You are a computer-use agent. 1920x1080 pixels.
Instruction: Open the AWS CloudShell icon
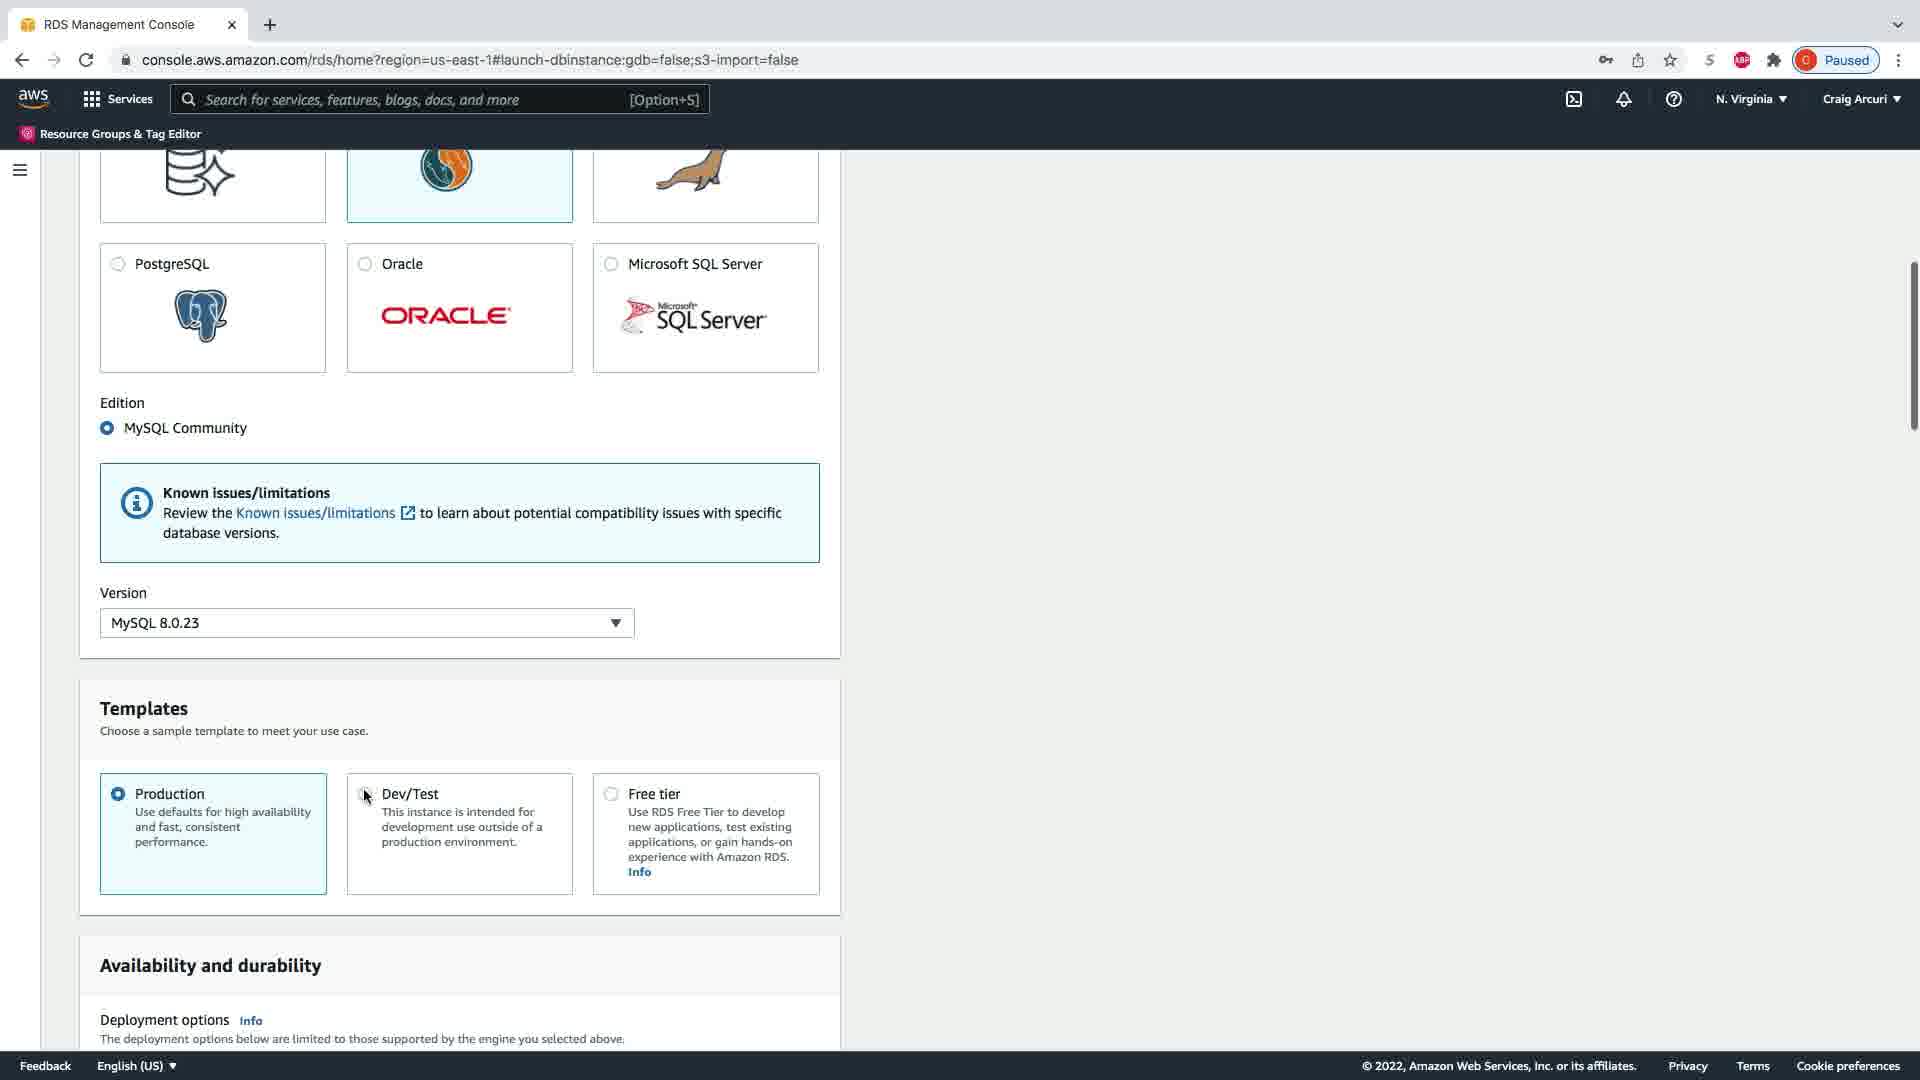click(x=1573, y=99)
